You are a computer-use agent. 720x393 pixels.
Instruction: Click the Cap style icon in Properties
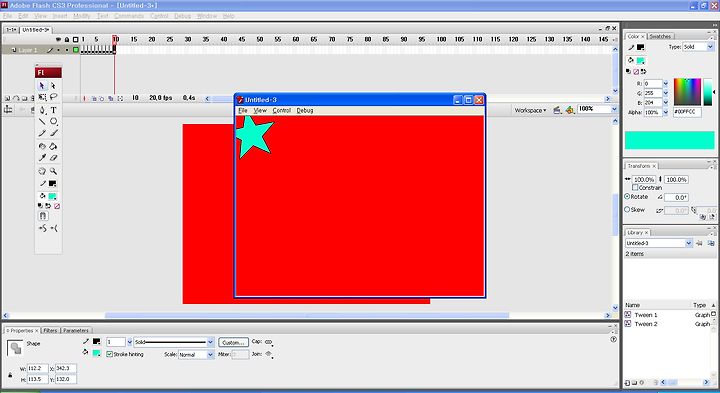pyautogui.click(x=269, y=342)
